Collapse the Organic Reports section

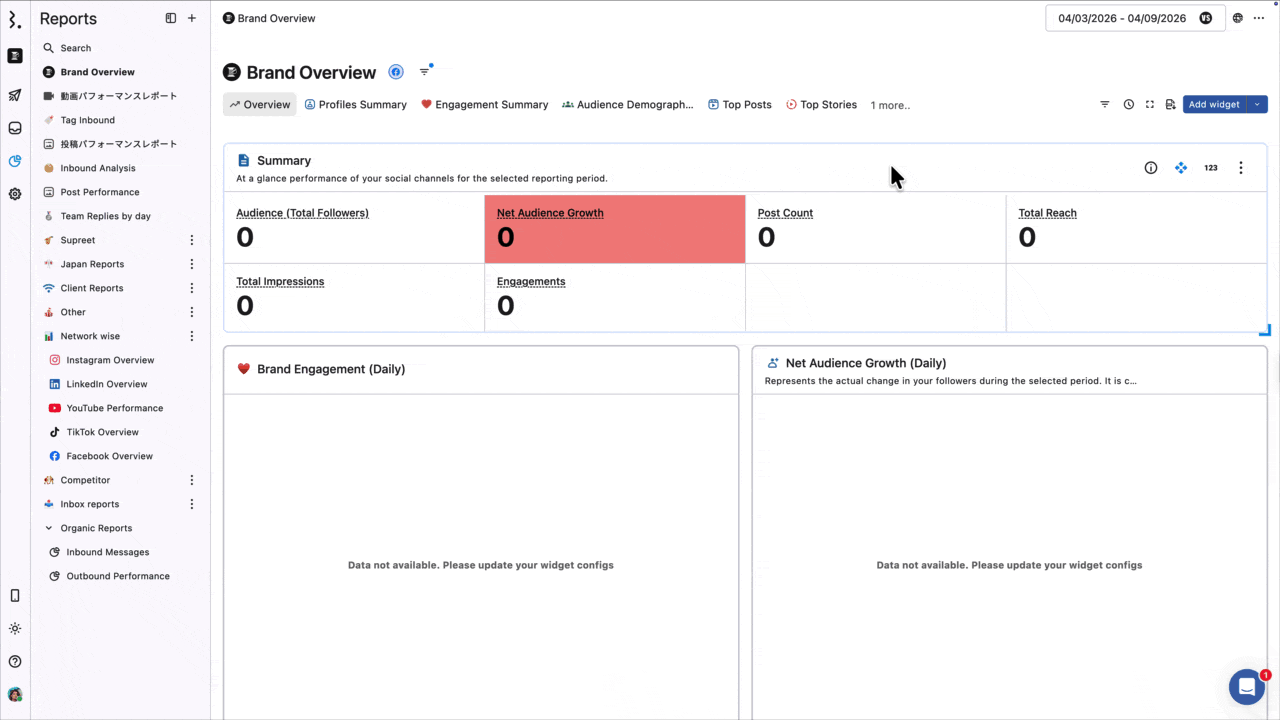47,528
